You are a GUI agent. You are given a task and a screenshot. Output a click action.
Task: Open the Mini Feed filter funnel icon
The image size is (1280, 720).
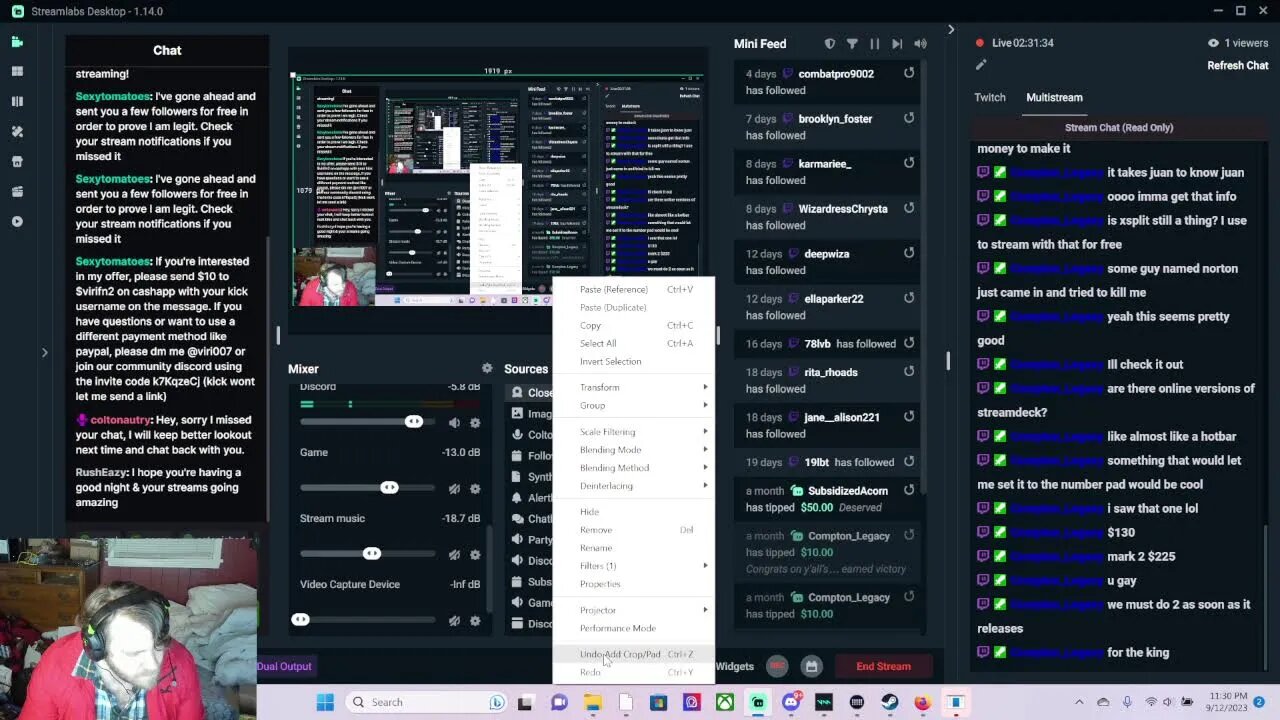[x=852, y=44]
